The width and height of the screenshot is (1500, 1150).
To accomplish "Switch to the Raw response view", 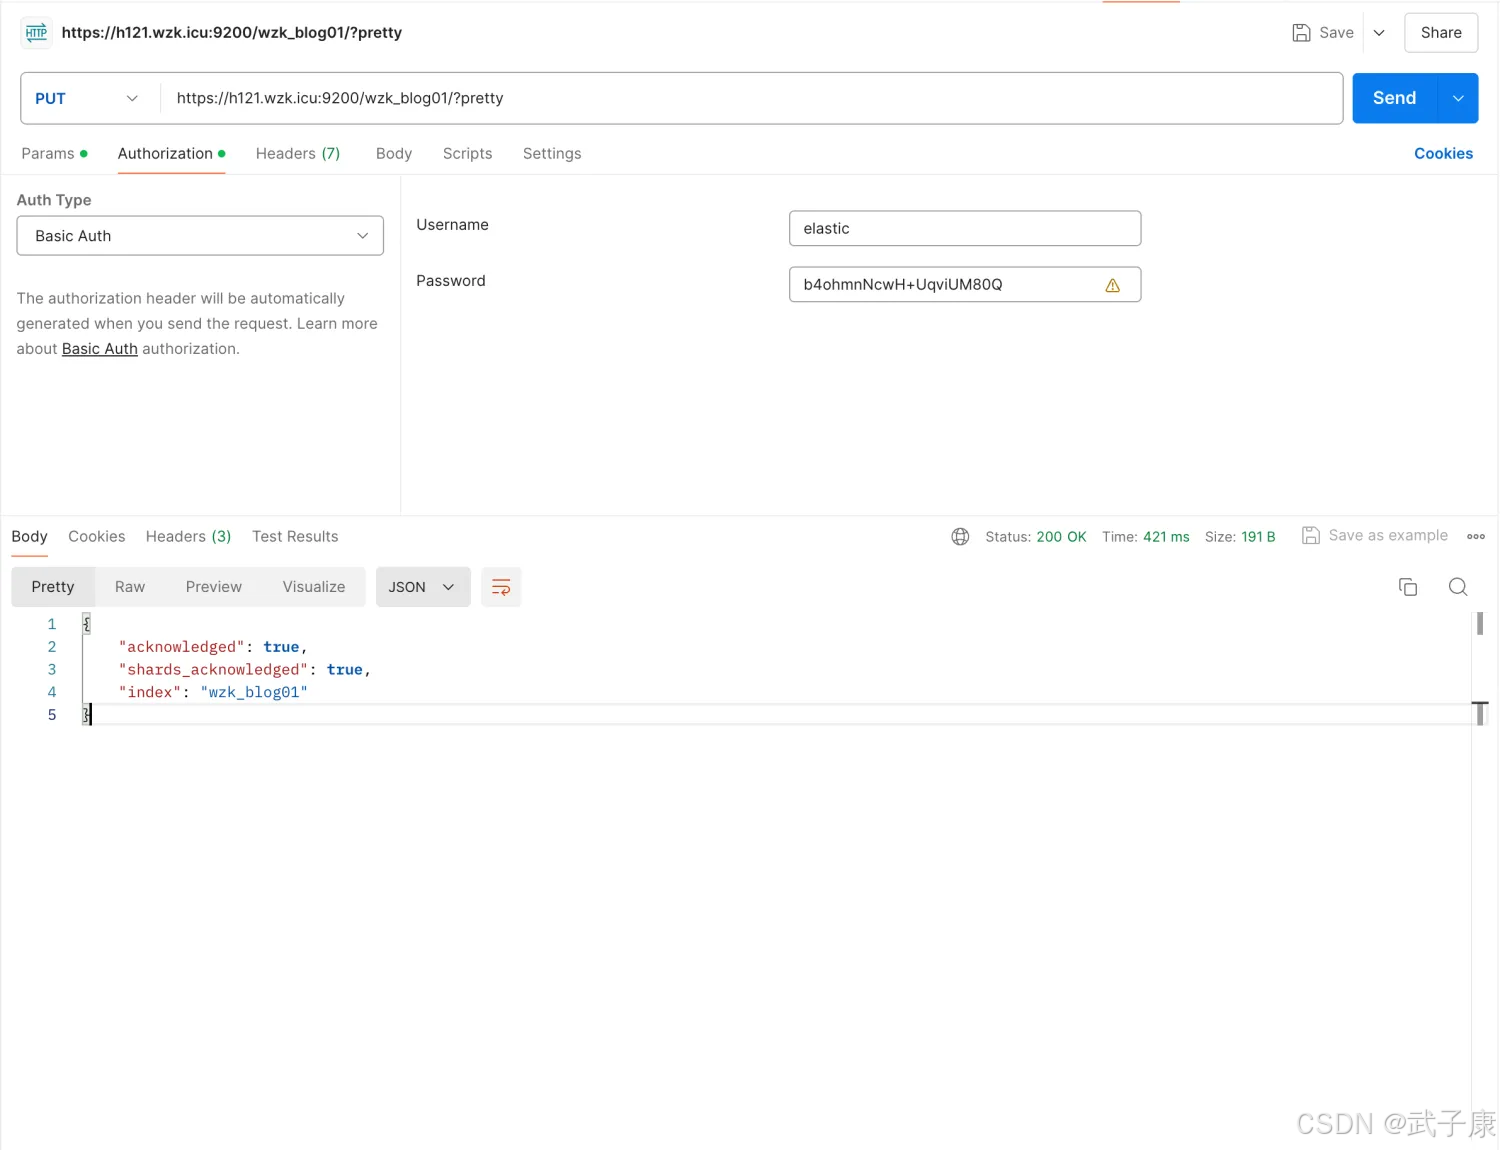I will [130, 587].
